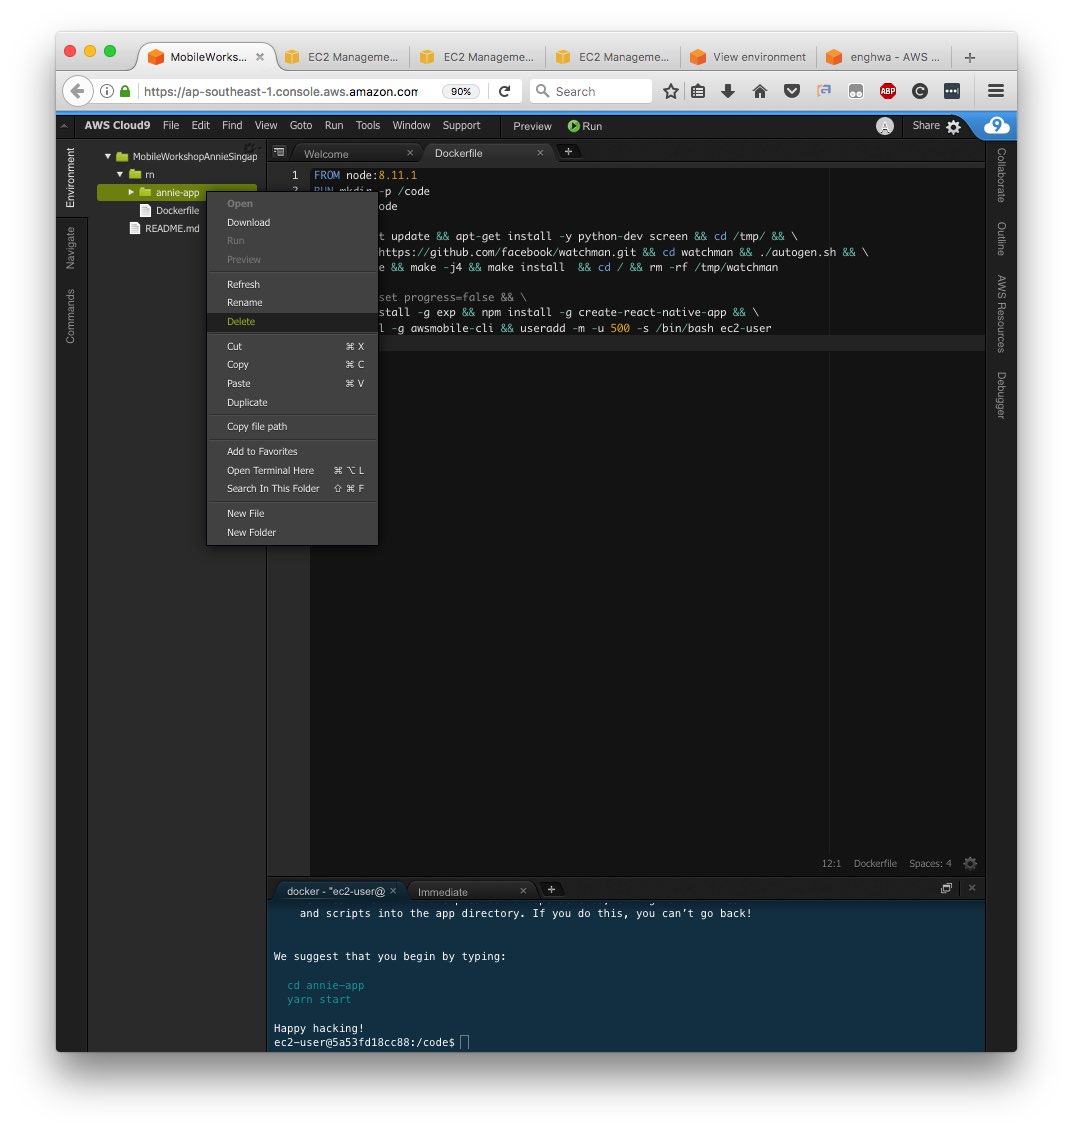
Task: Choose Delete from the context menu
Action: coord(292,322)
